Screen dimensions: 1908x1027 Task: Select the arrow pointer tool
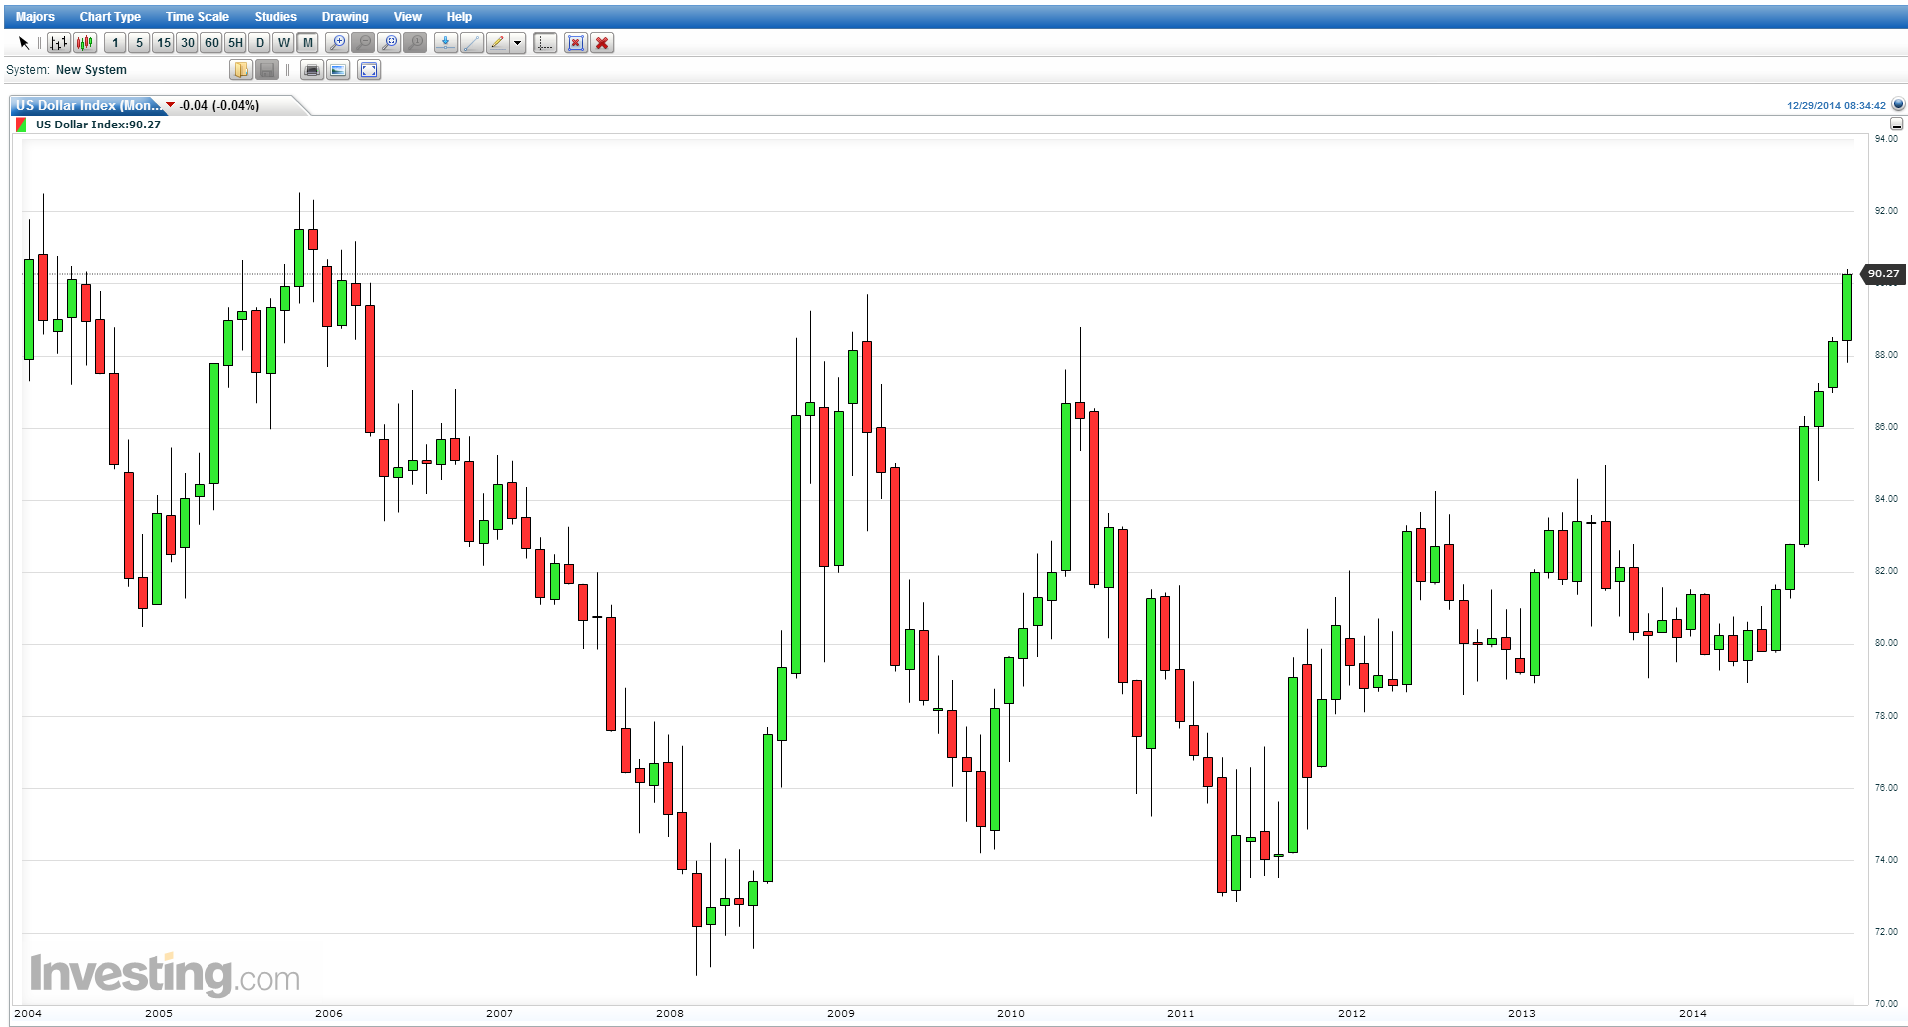tap(24, 43)
